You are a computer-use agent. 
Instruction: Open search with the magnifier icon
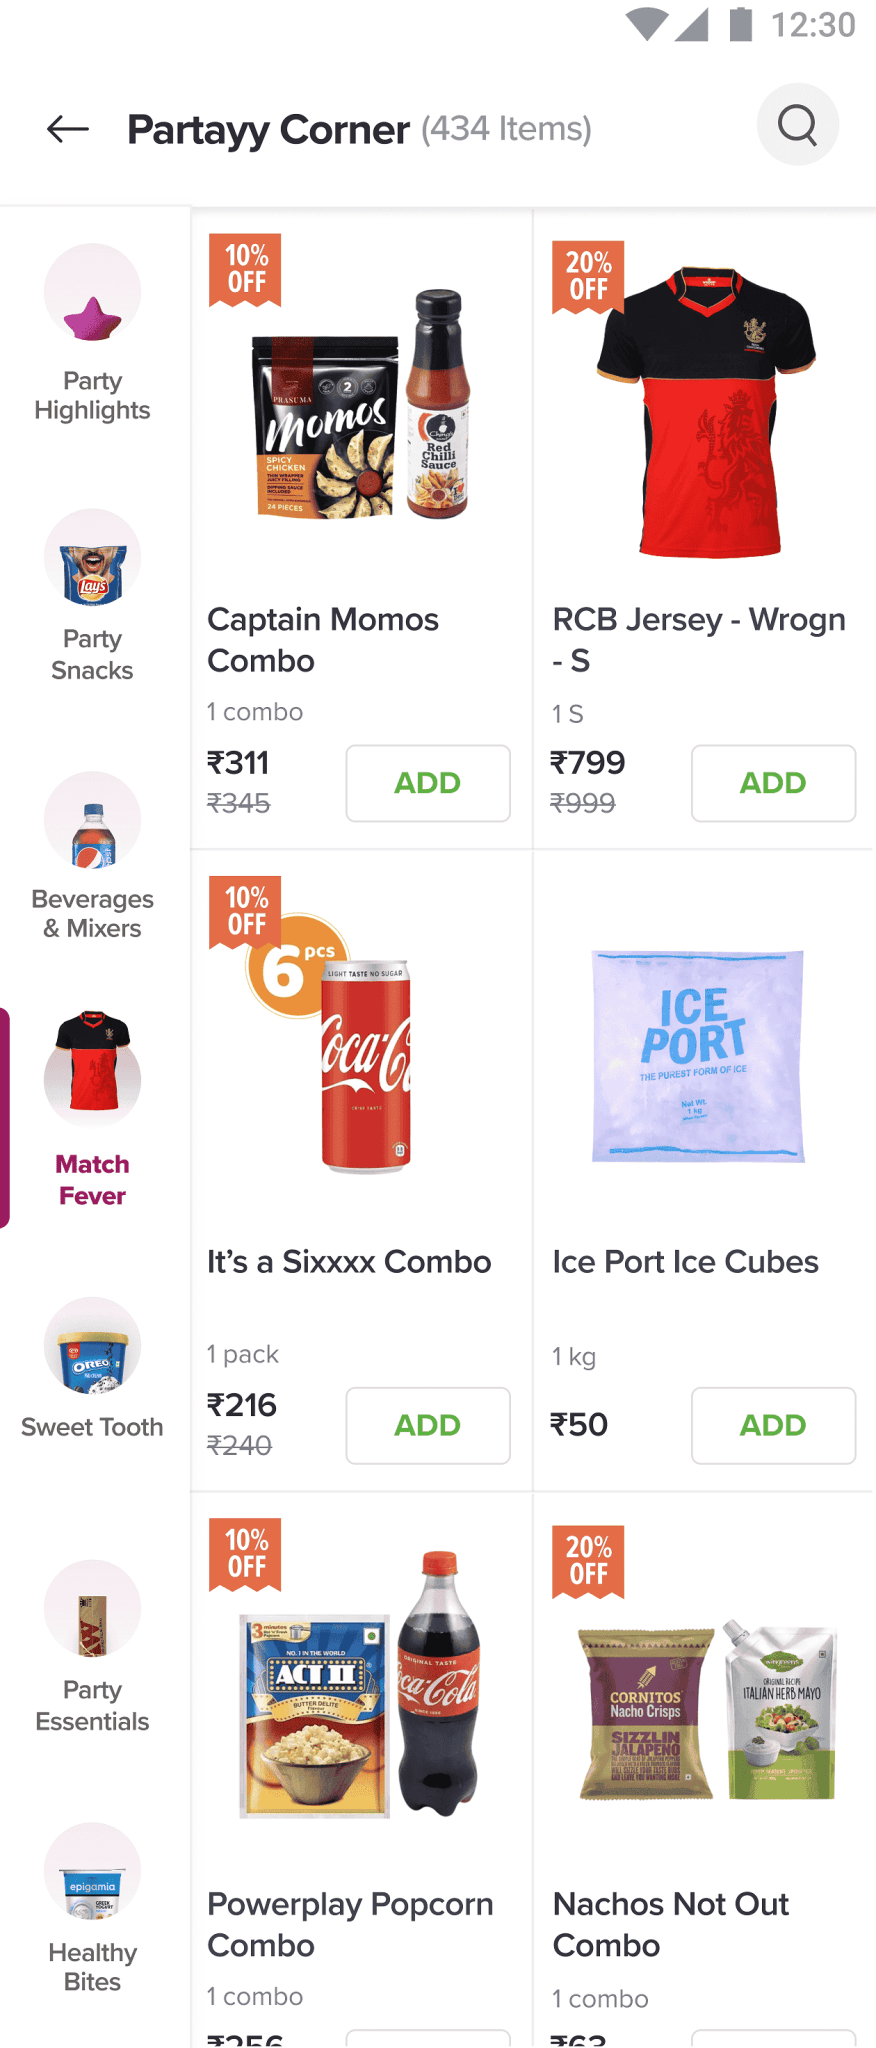click(x=797, y=125)
